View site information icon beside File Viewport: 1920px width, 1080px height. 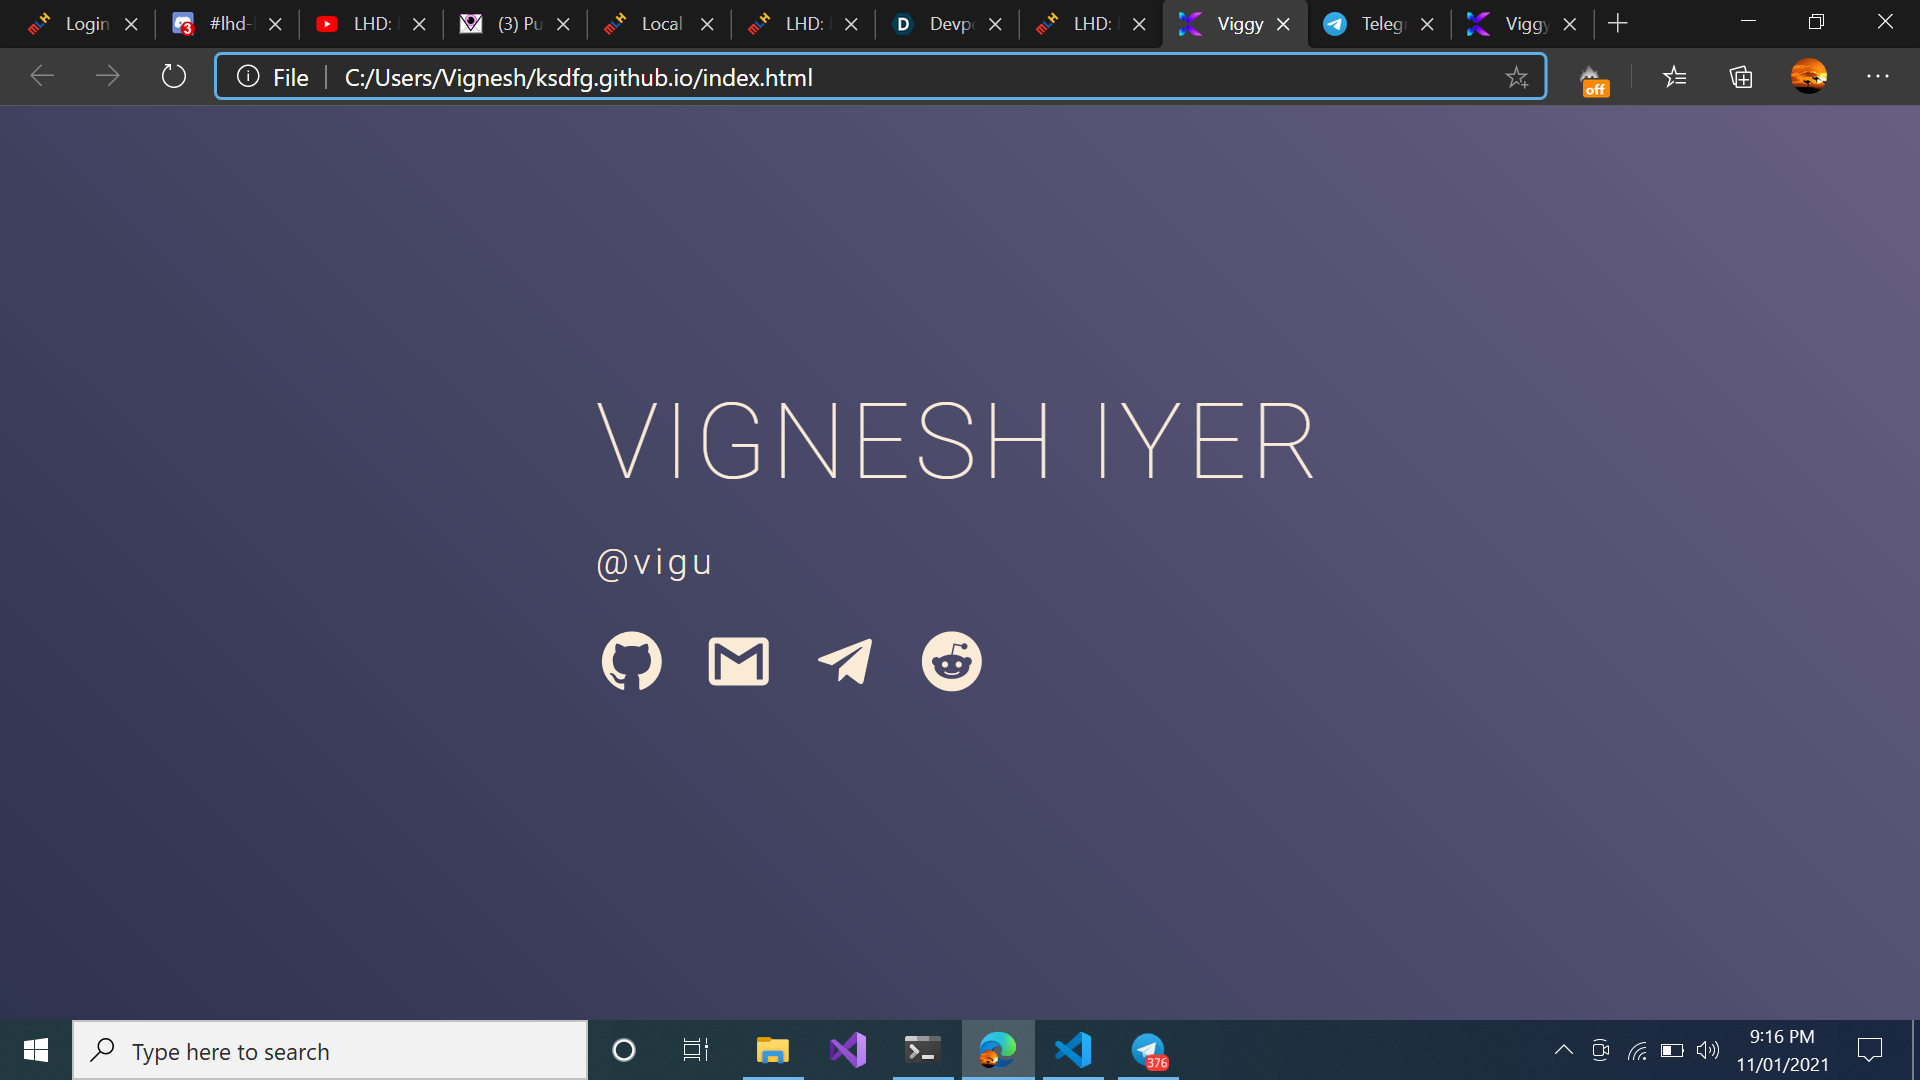(248, 77)
